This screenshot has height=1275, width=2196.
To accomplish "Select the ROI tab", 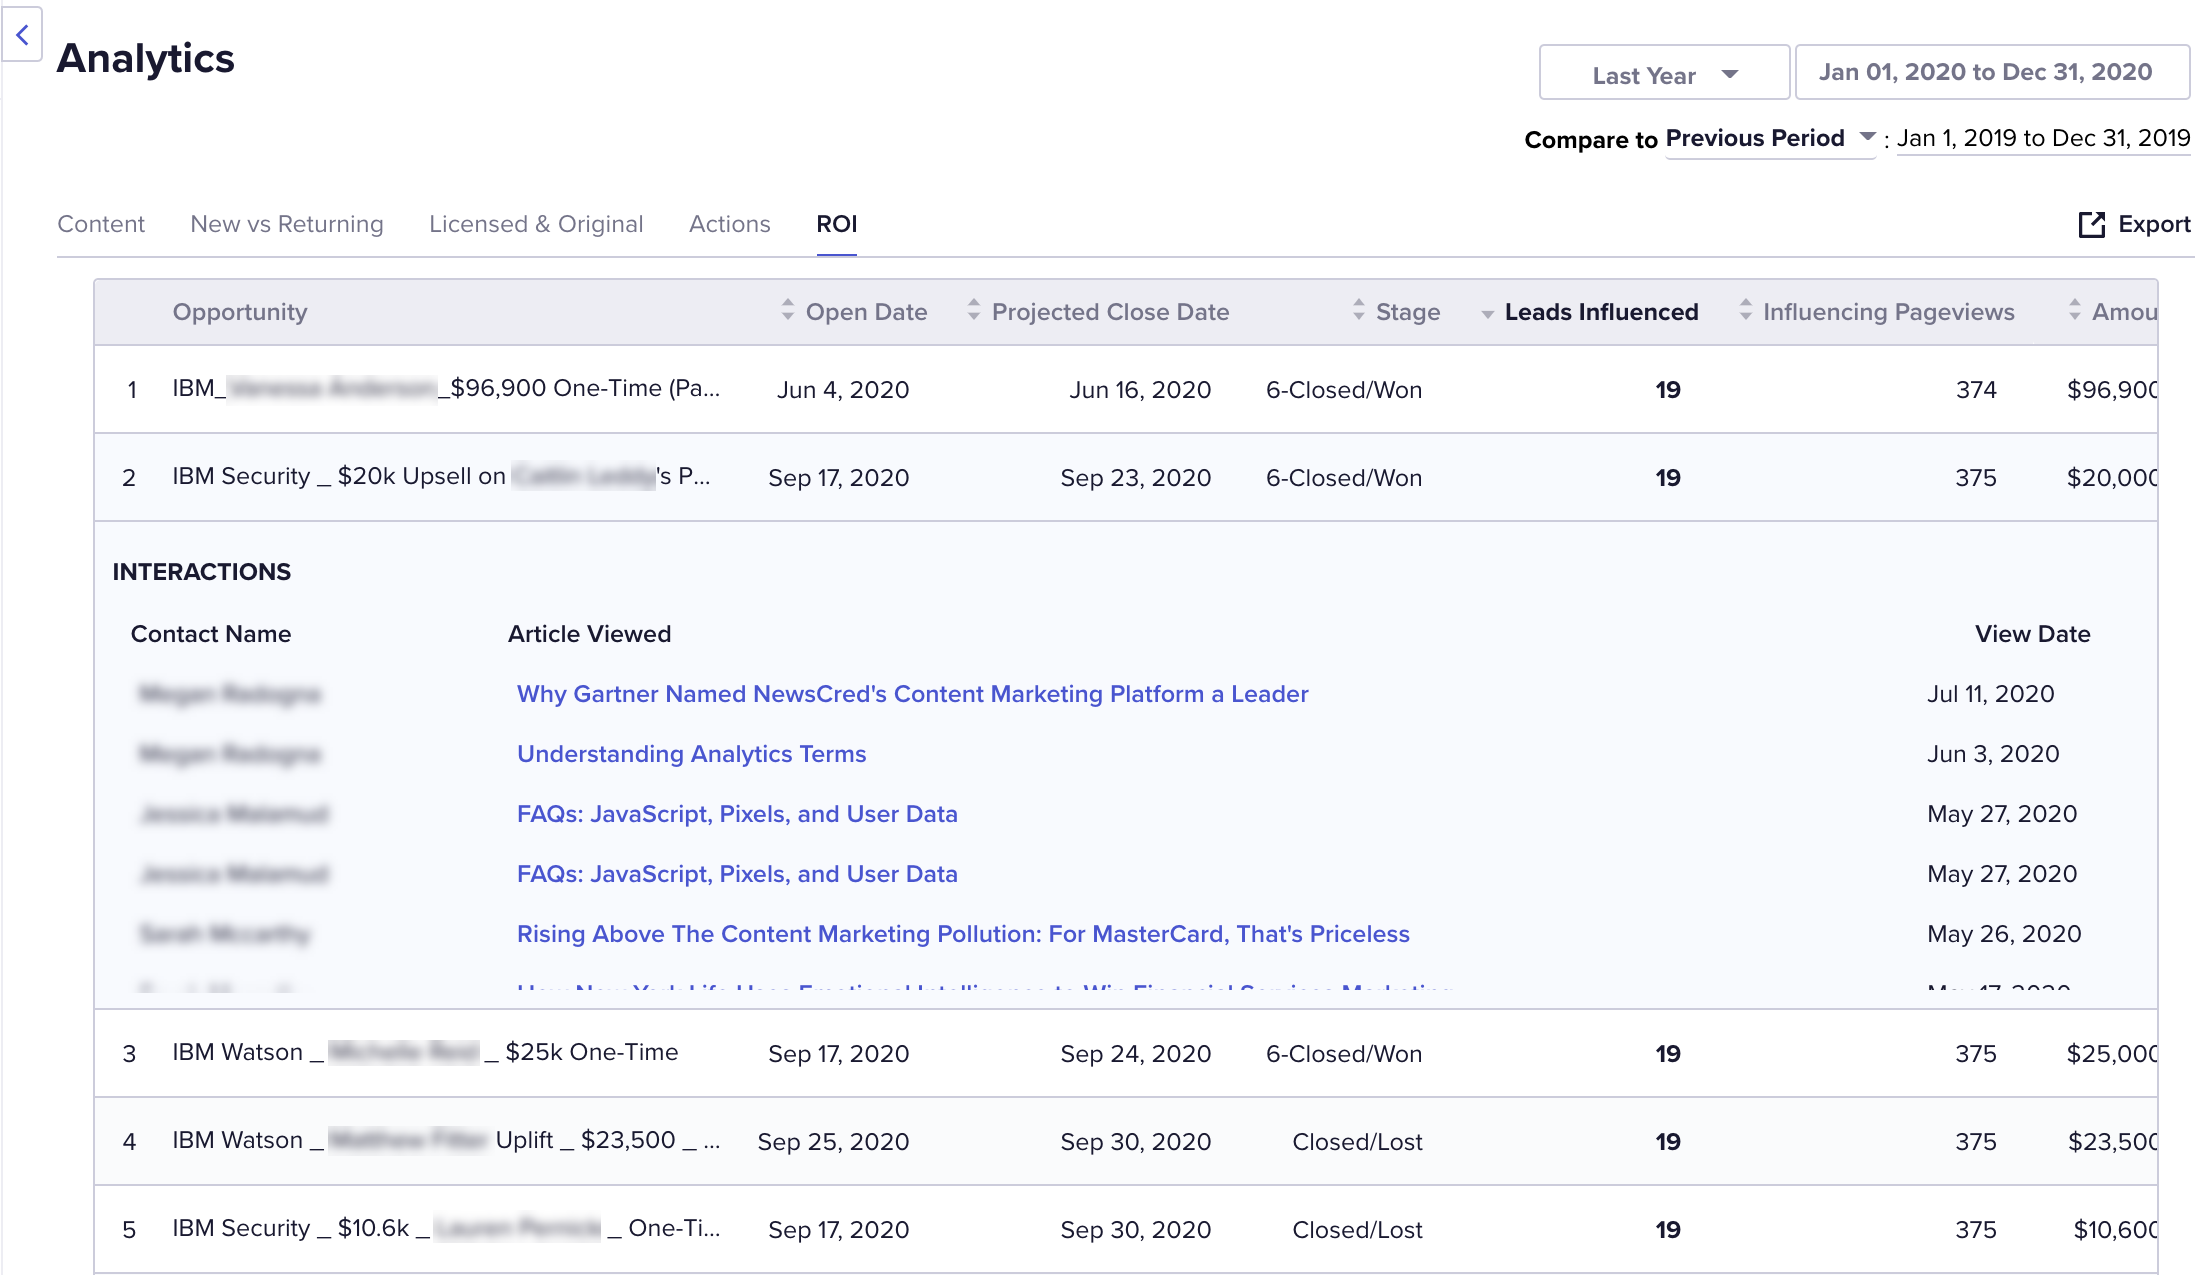I will click(x=837, y=224).
